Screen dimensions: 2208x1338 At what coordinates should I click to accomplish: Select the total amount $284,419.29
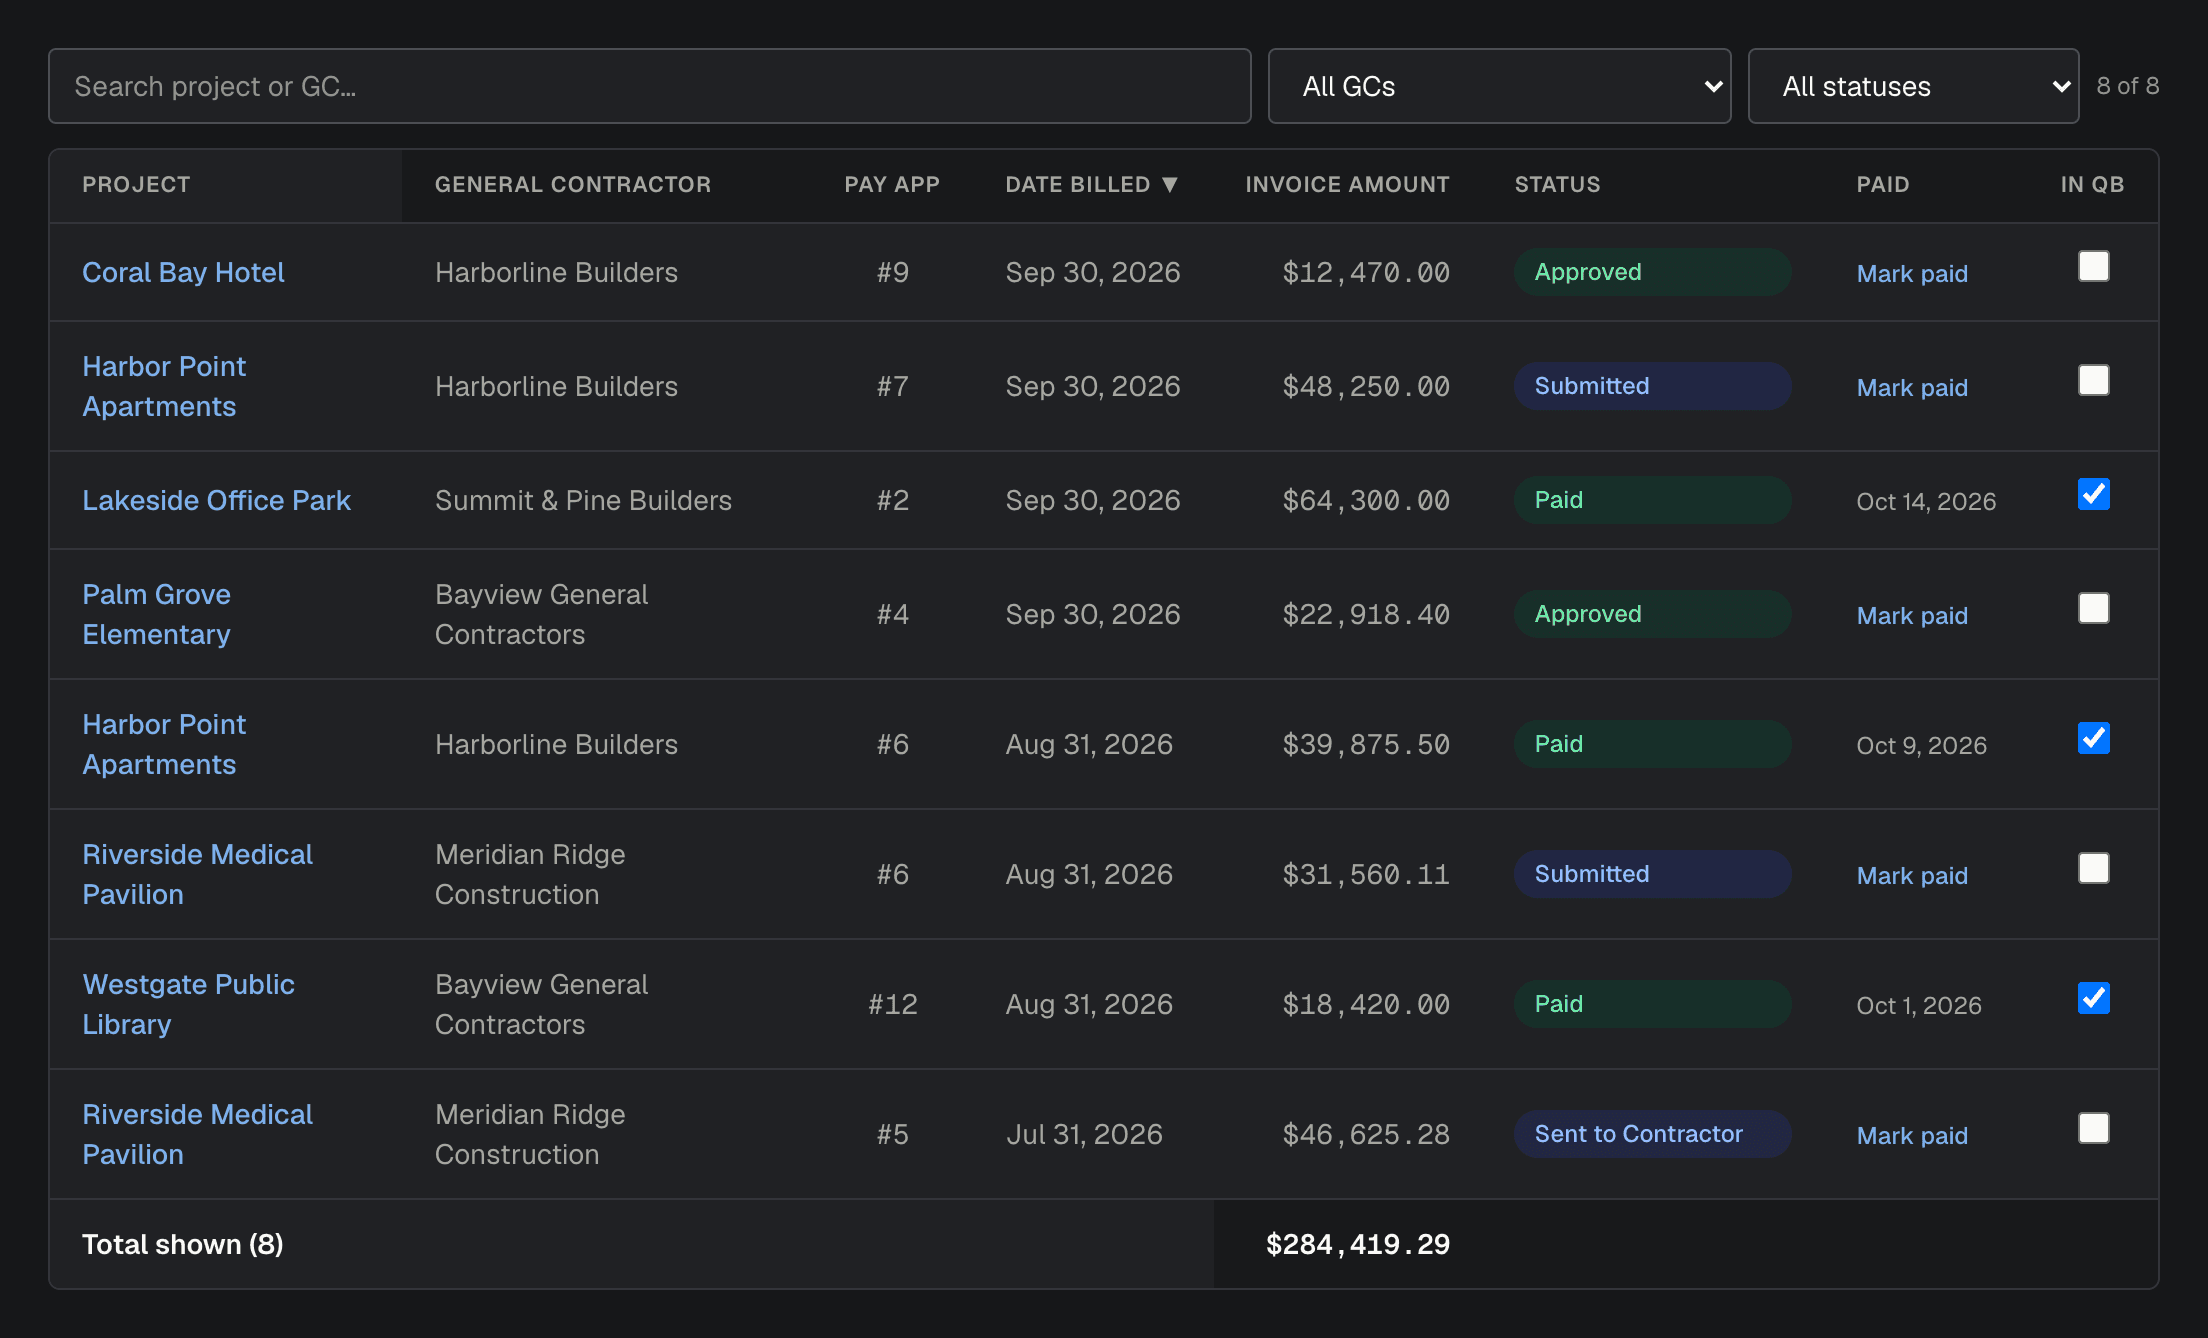tap(1357, 1244)
